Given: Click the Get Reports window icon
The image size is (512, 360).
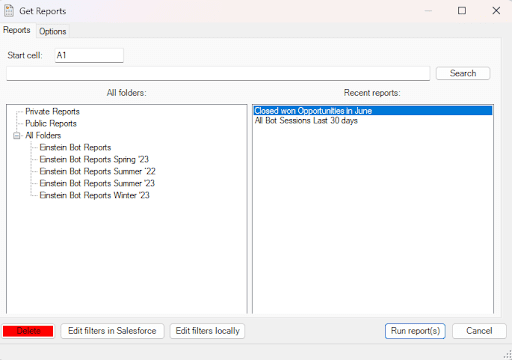Looking at the screenshot, I should [9, 11].
